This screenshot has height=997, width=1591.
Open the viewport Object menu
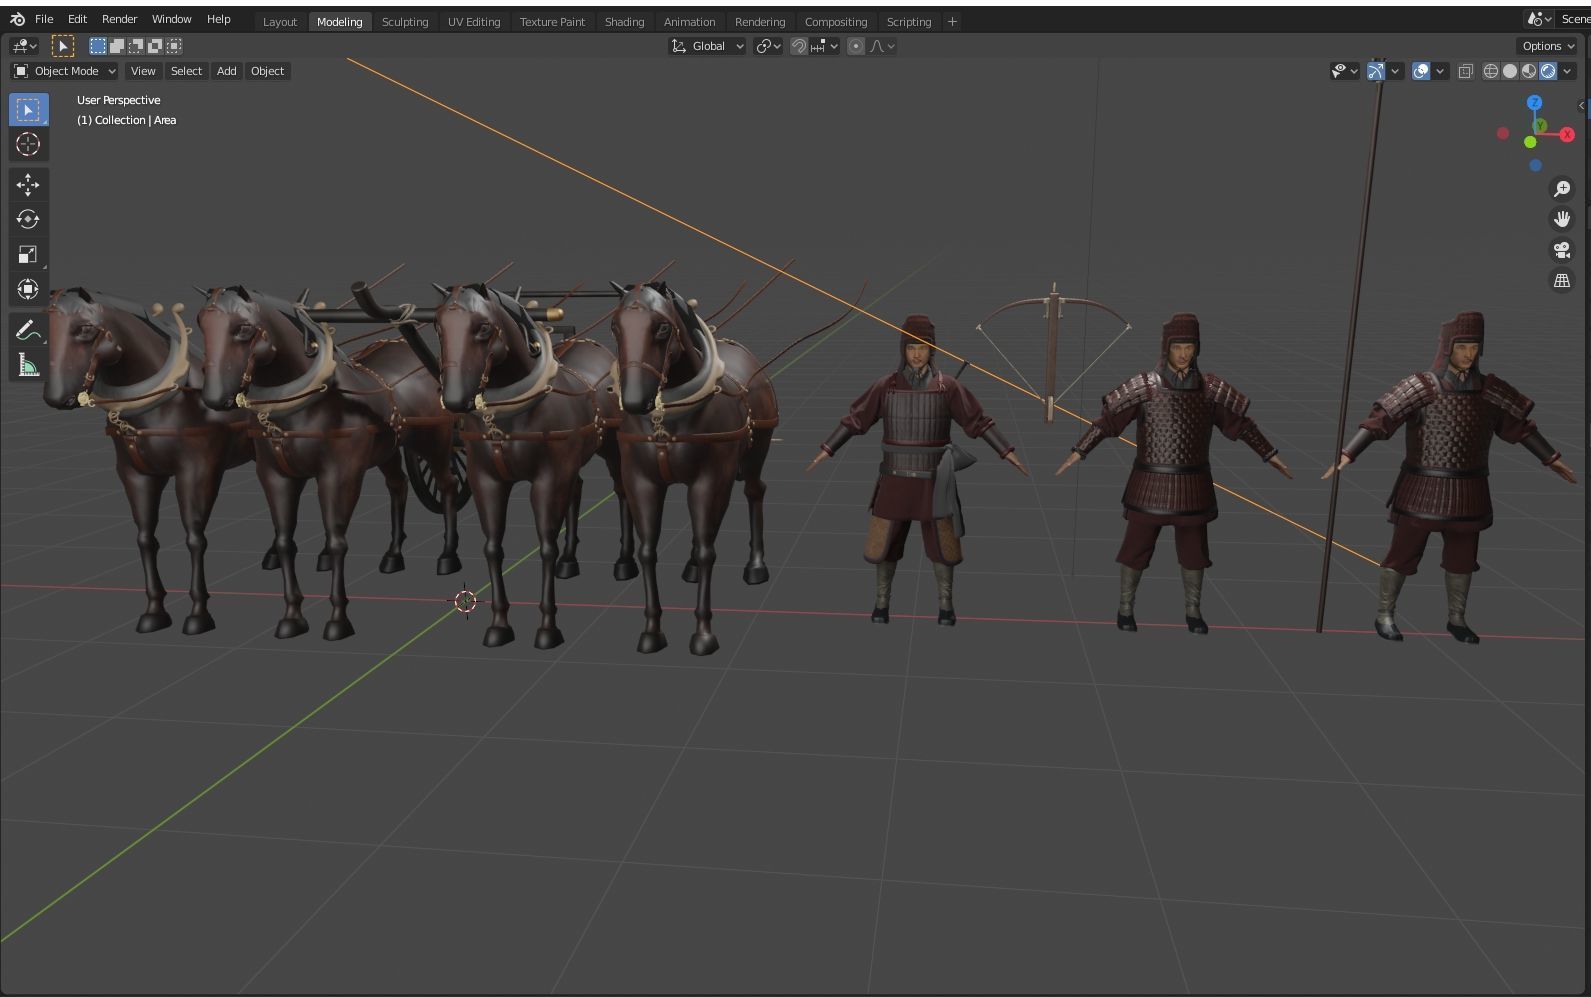pos(267,71)
